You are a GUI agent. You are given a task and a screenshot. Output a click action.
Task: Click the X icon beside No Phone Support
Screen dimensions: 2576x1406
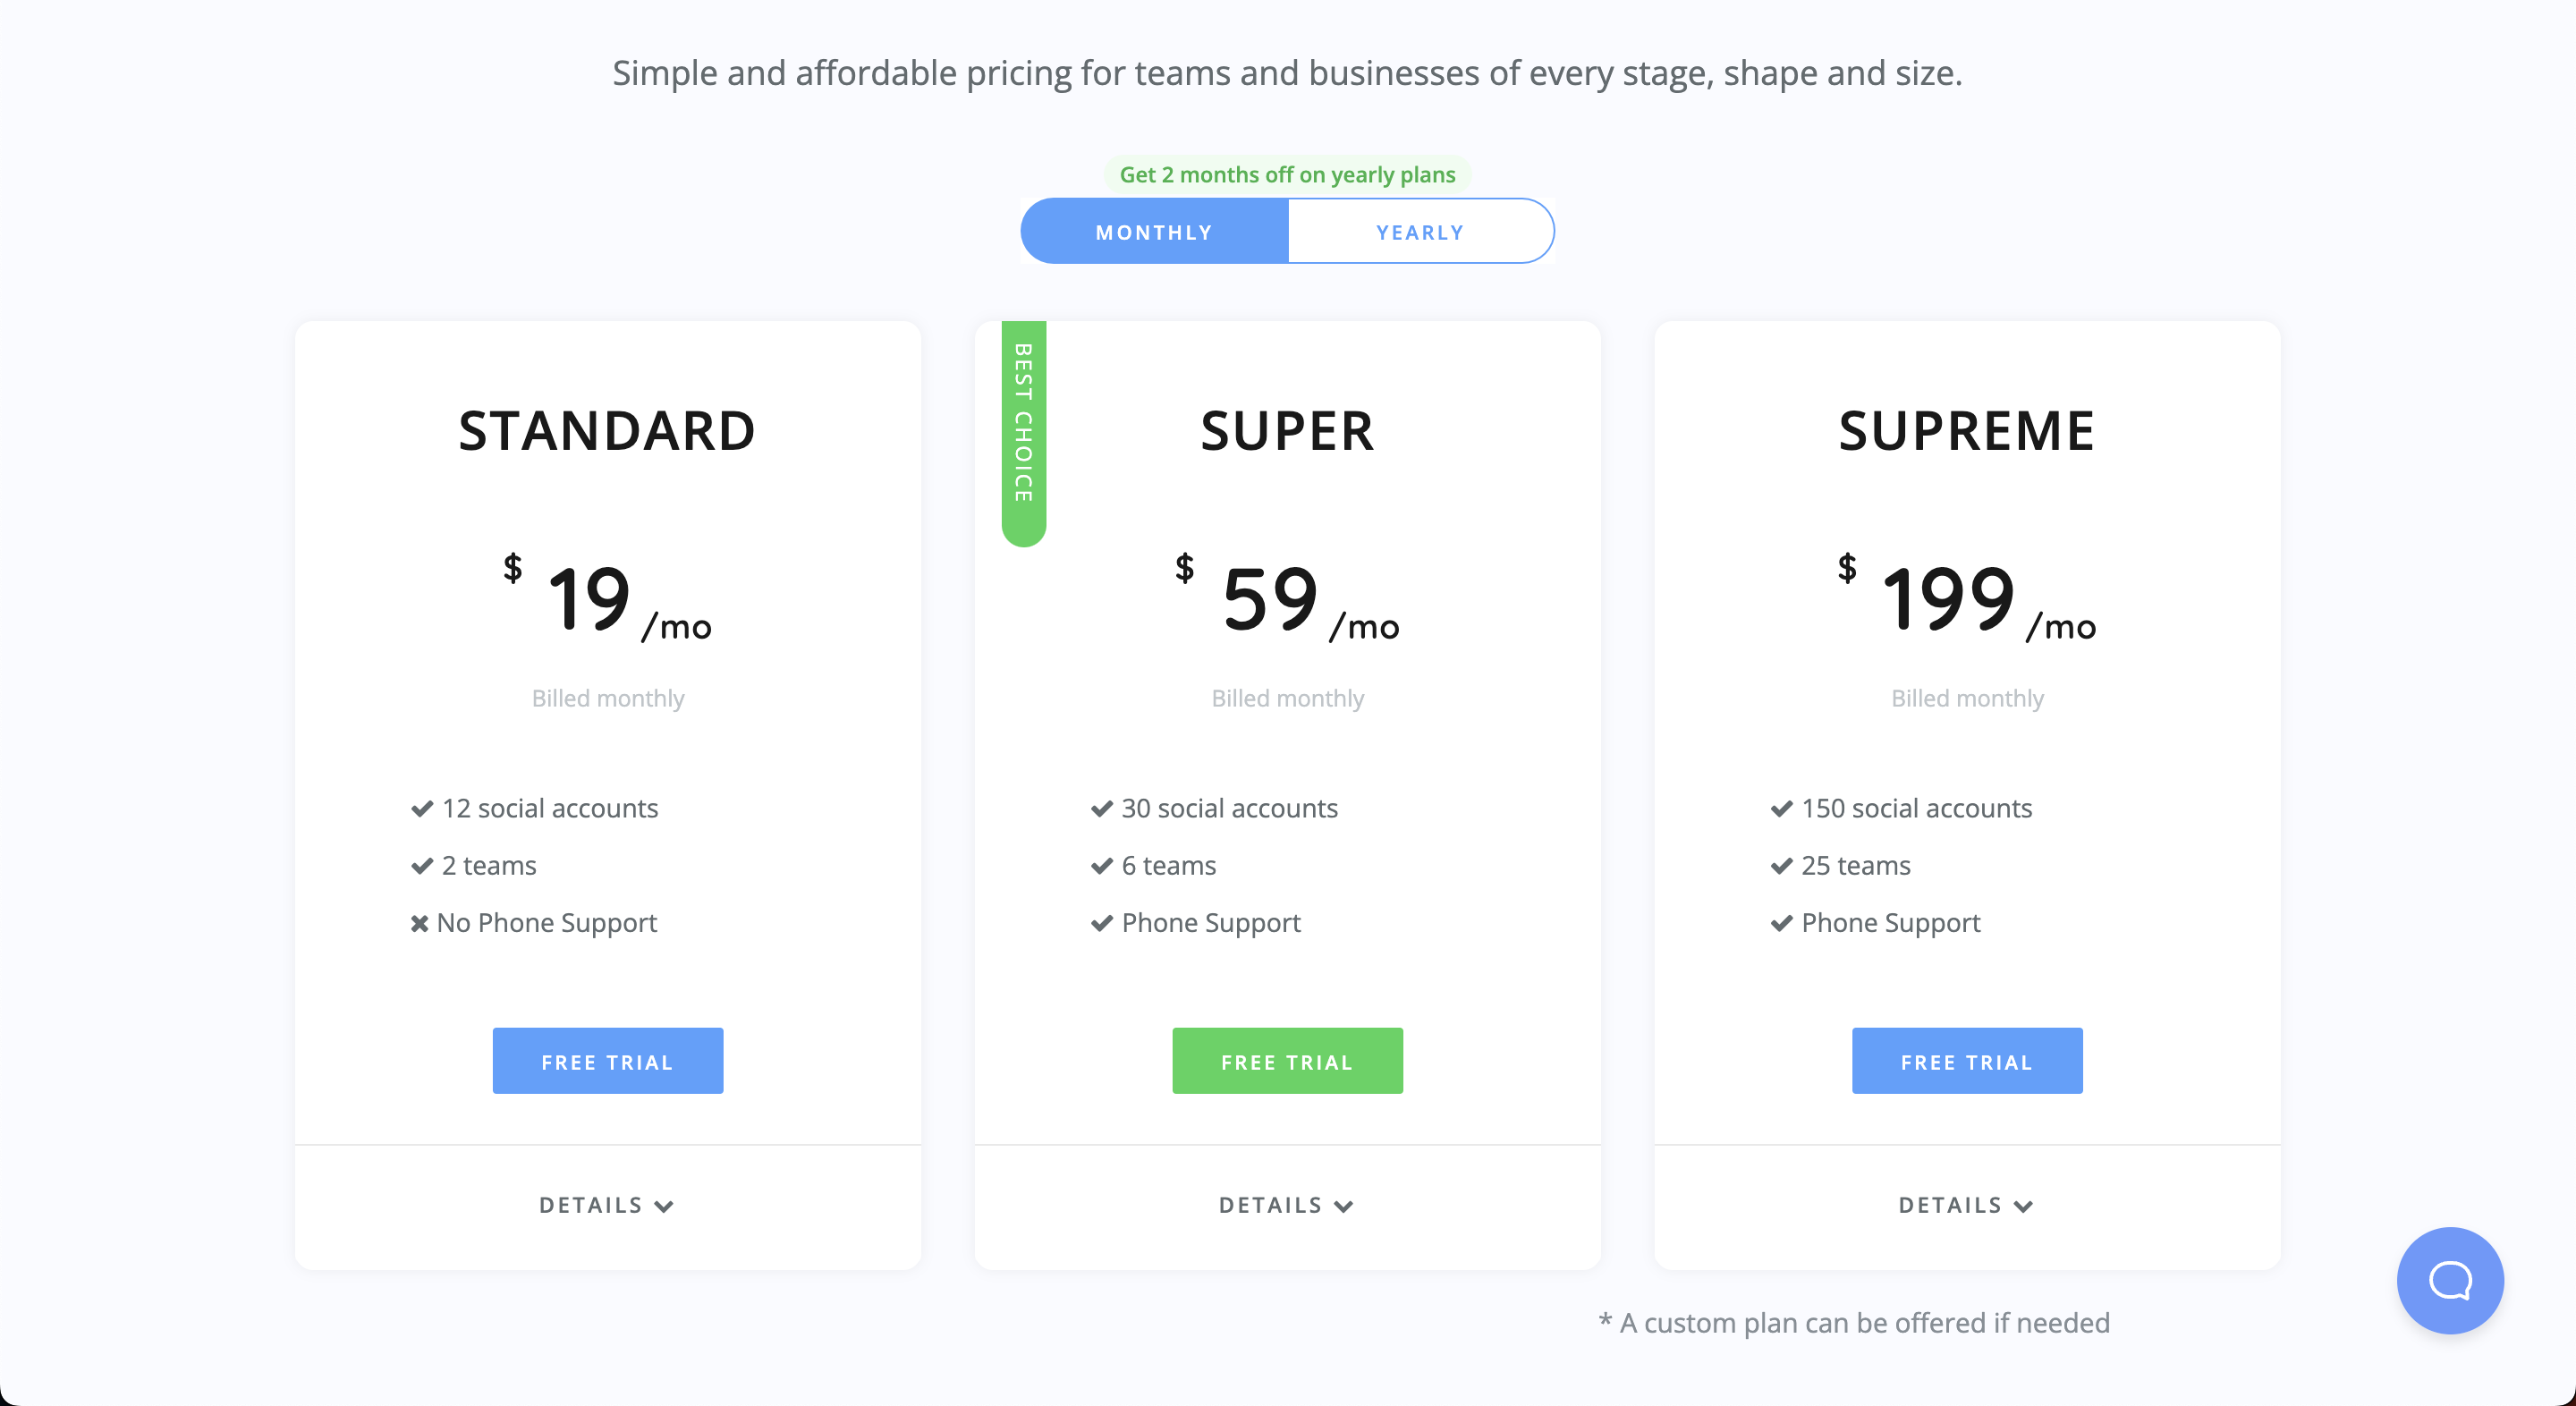coord(420,923)
